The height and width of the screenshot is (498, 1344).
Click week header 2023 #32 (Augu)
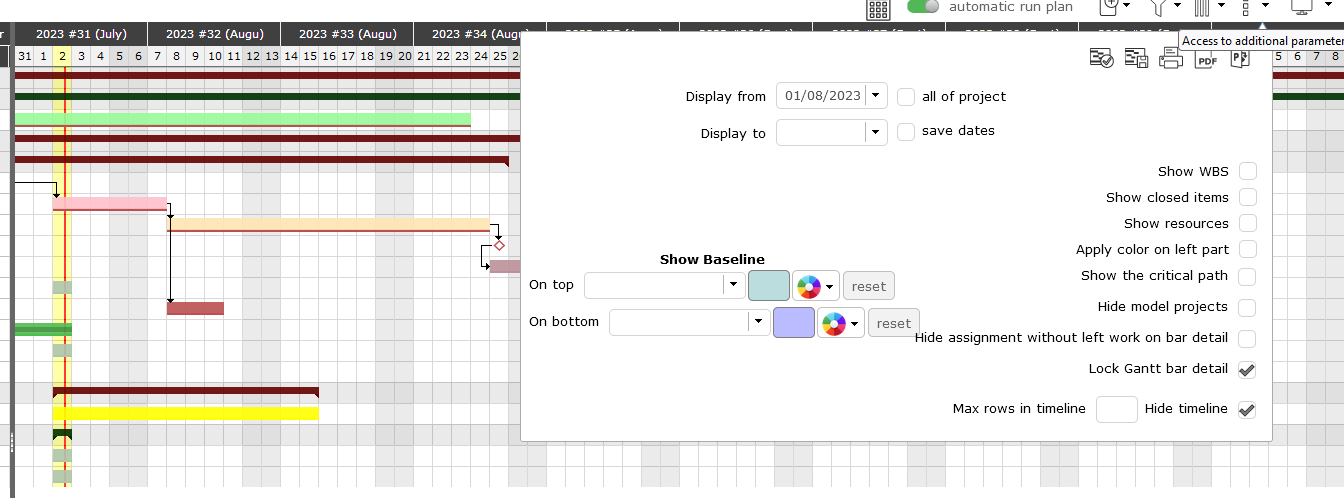214,34
